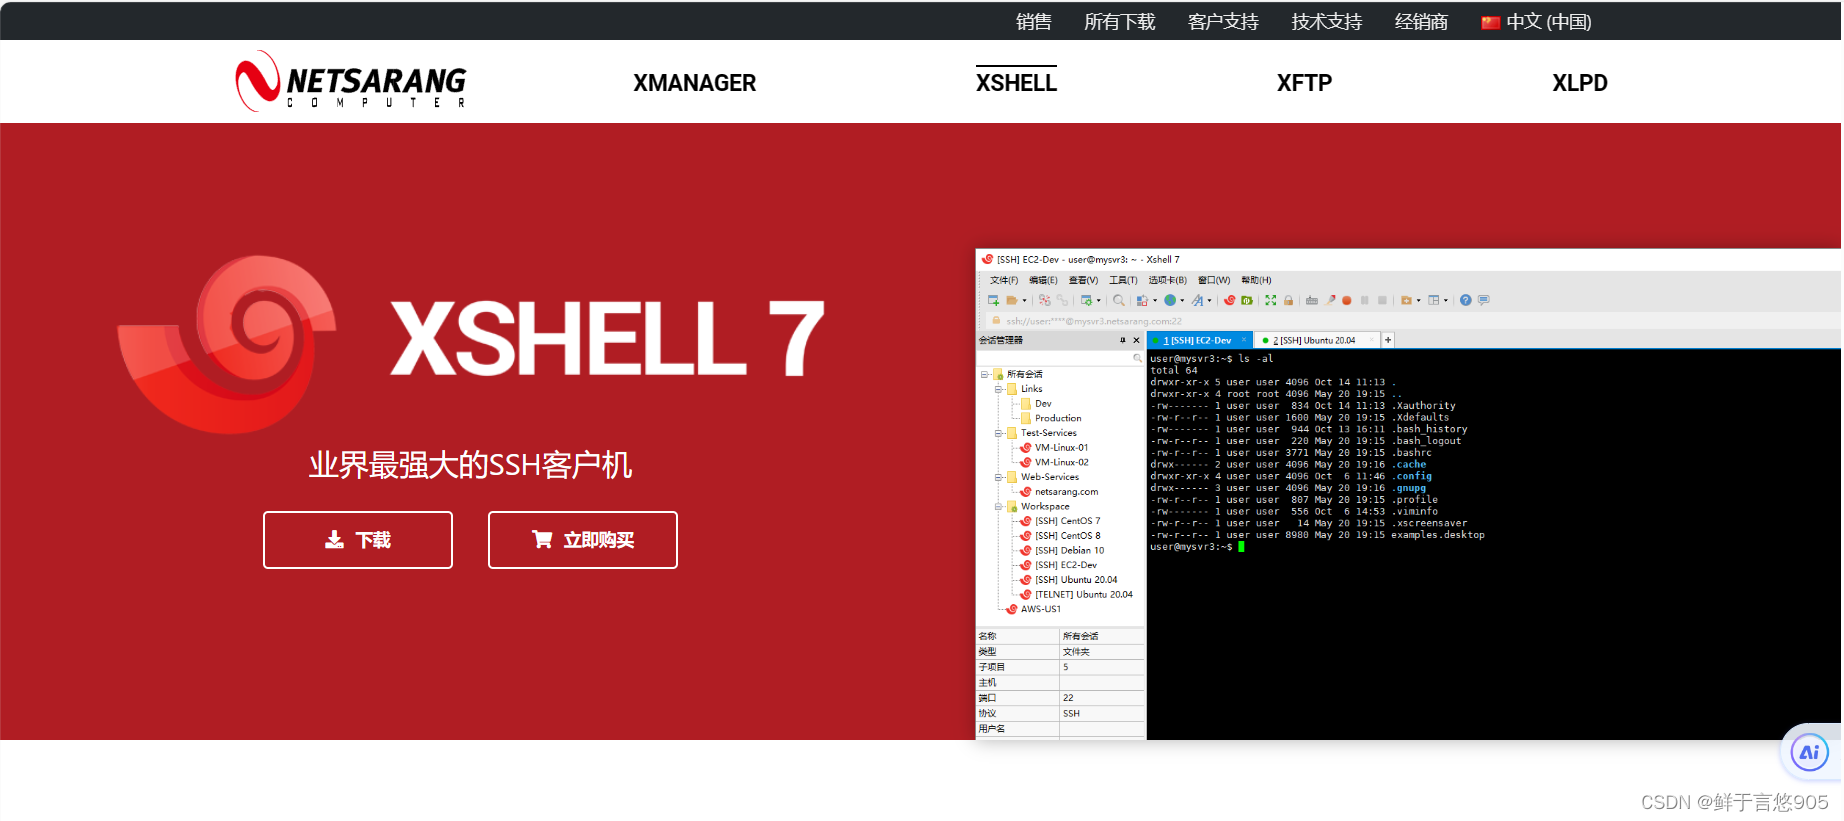Open the 文件(F) menu in Xshell
The width and height of the screenshot is (1844, 821).
[x=1003, y=280]
